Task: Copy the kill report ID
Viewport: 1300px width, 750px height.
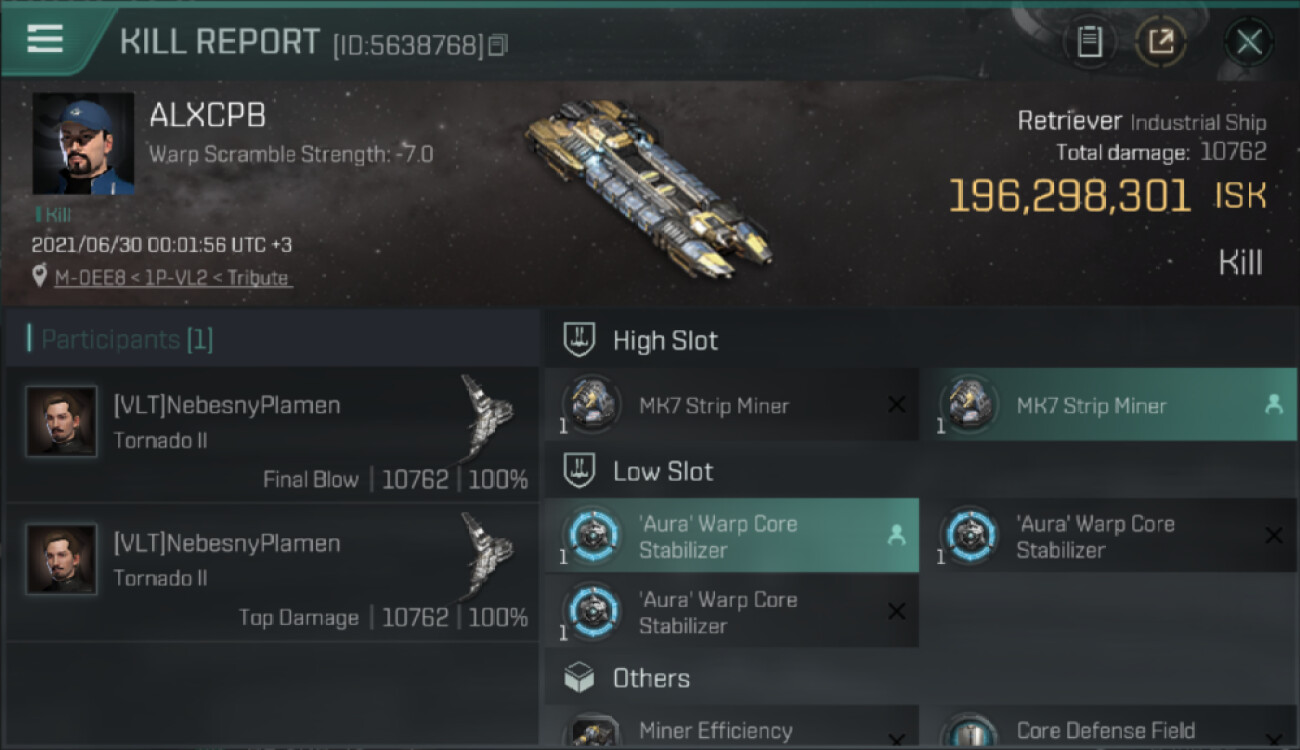Action: [498, 45]
